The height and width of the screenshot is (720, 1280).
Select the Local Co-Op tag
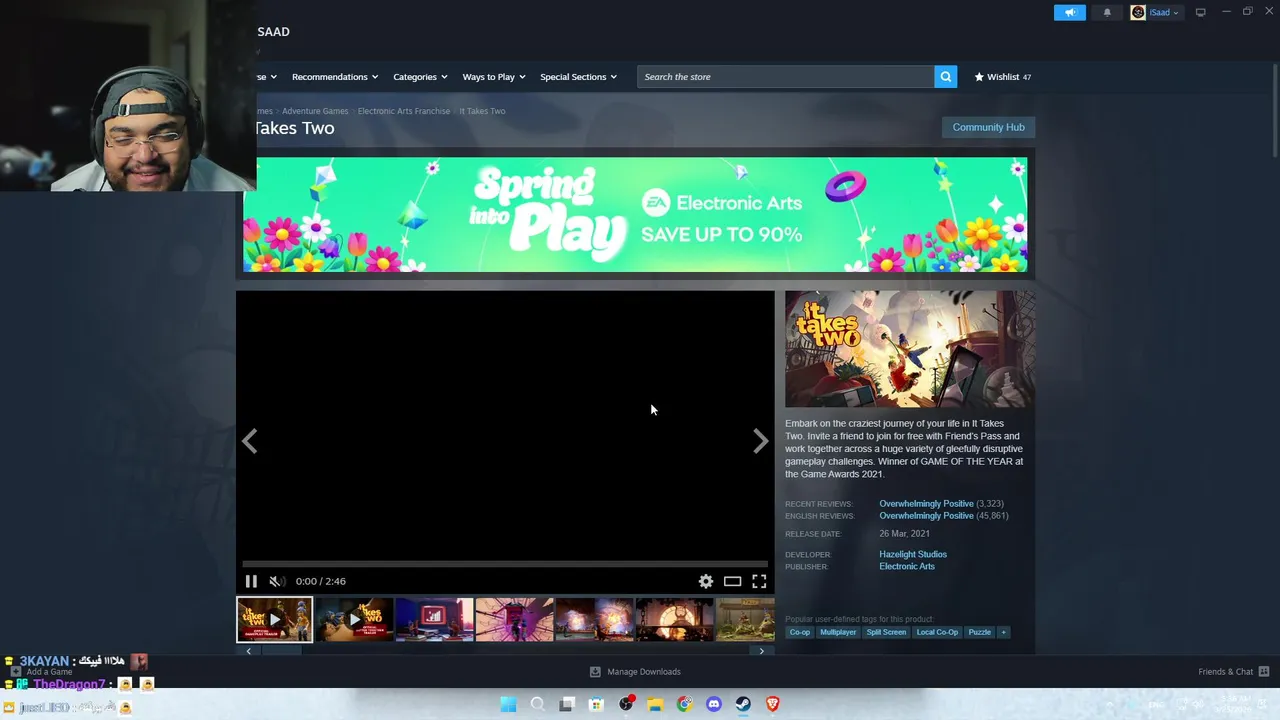click(x=937, y=632)
